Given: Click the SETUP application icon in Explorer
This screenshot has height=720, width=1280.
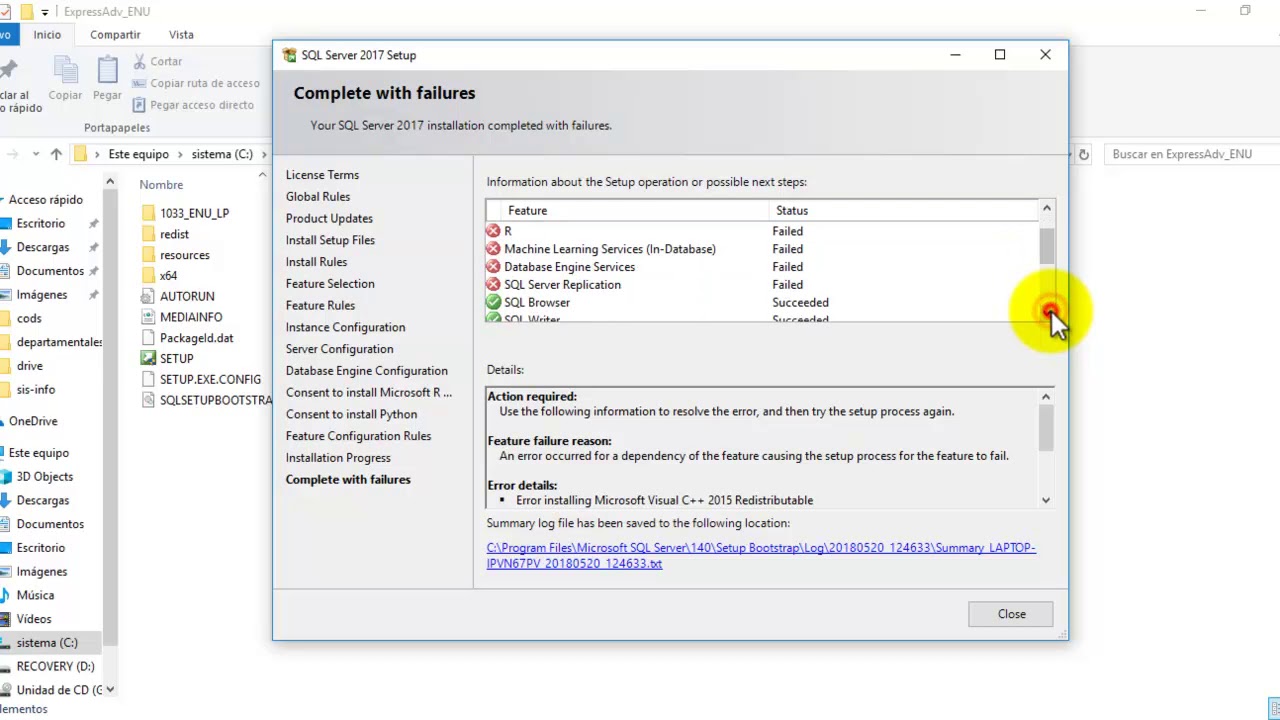Looking at the screenshot, I should (148, 358).
